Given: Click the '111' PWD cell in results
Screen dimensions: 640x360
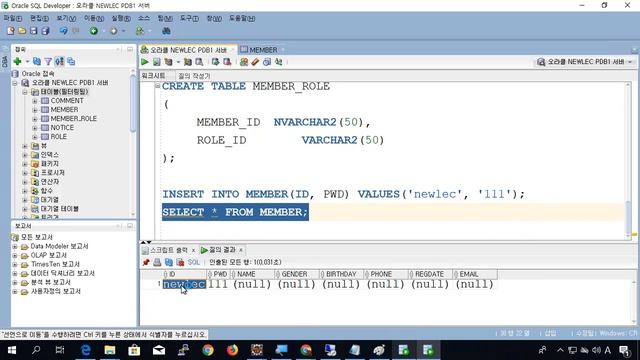Looking at the screenshot, I should [x=218, y=284].
